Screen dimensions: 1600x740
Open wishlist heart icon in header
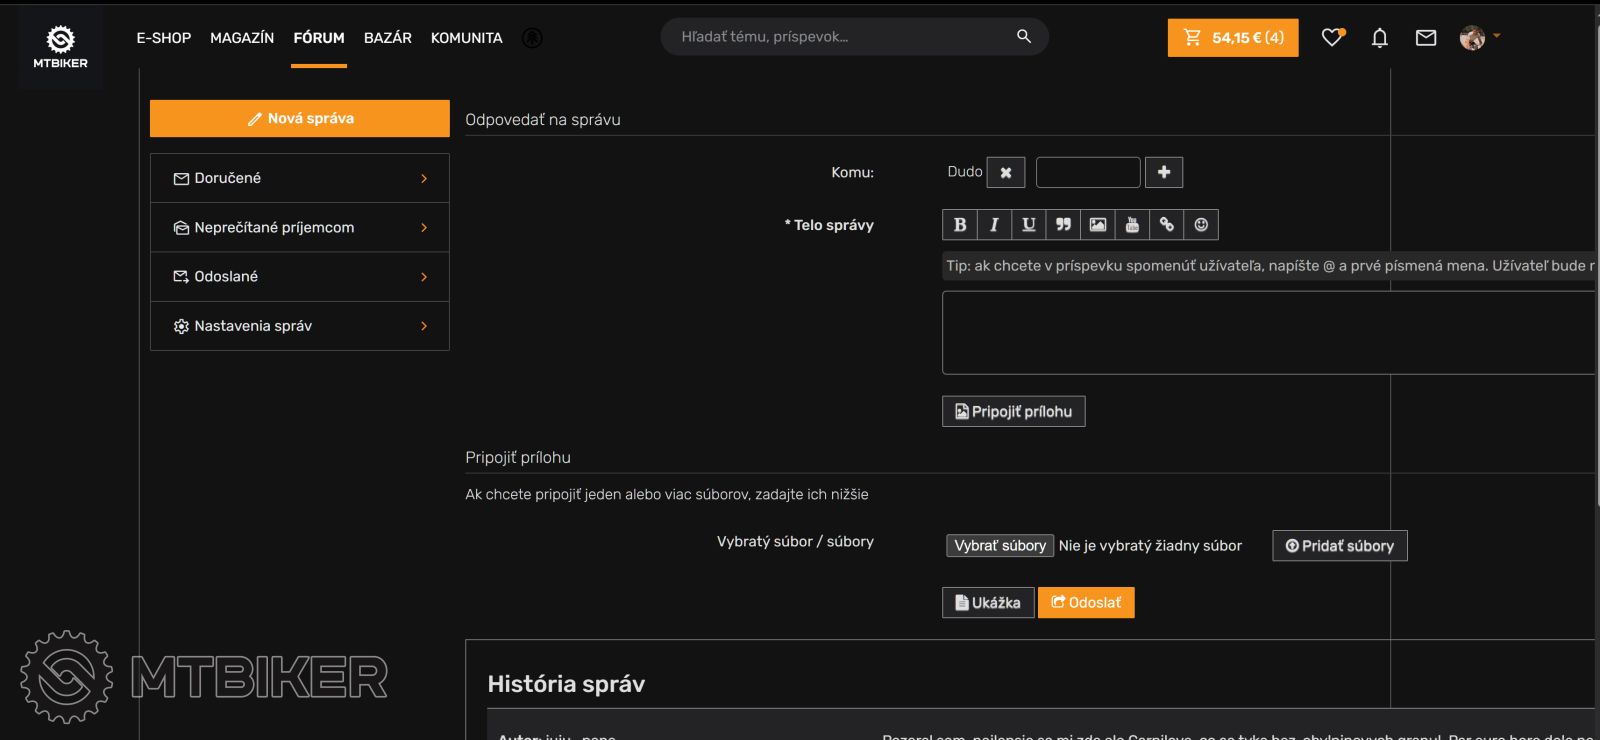point(1332,38)
